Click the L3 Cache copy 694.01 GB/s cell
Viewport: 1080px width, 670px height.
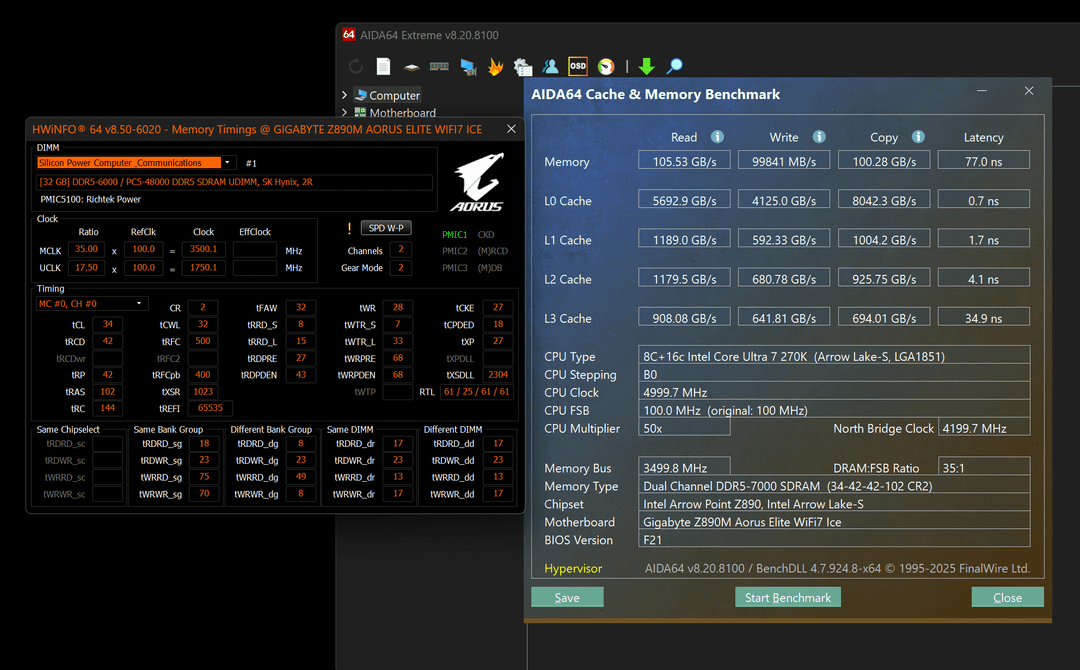[x=884, y=318]
